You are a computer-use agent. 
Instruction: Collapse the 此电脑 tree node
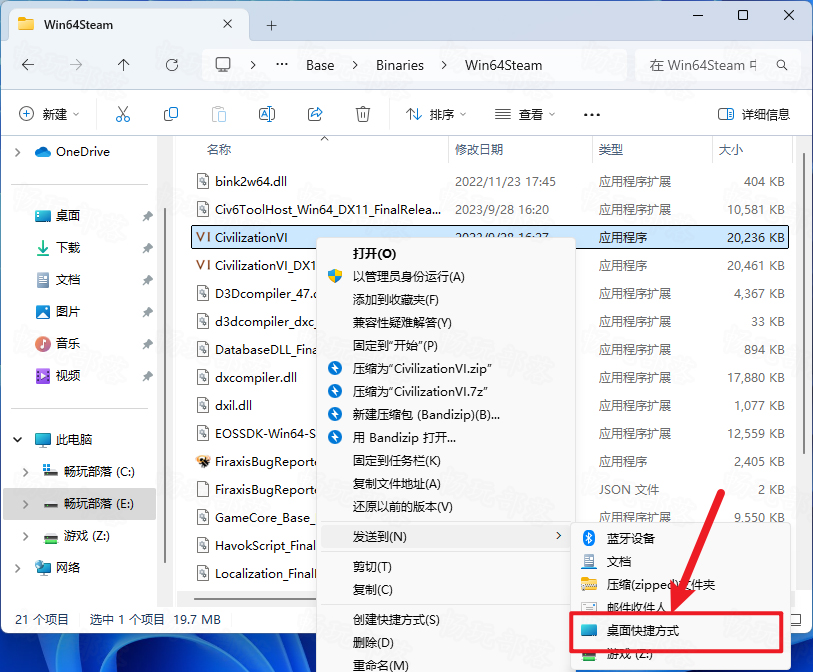pyautogui.click(x=18, y=440)
